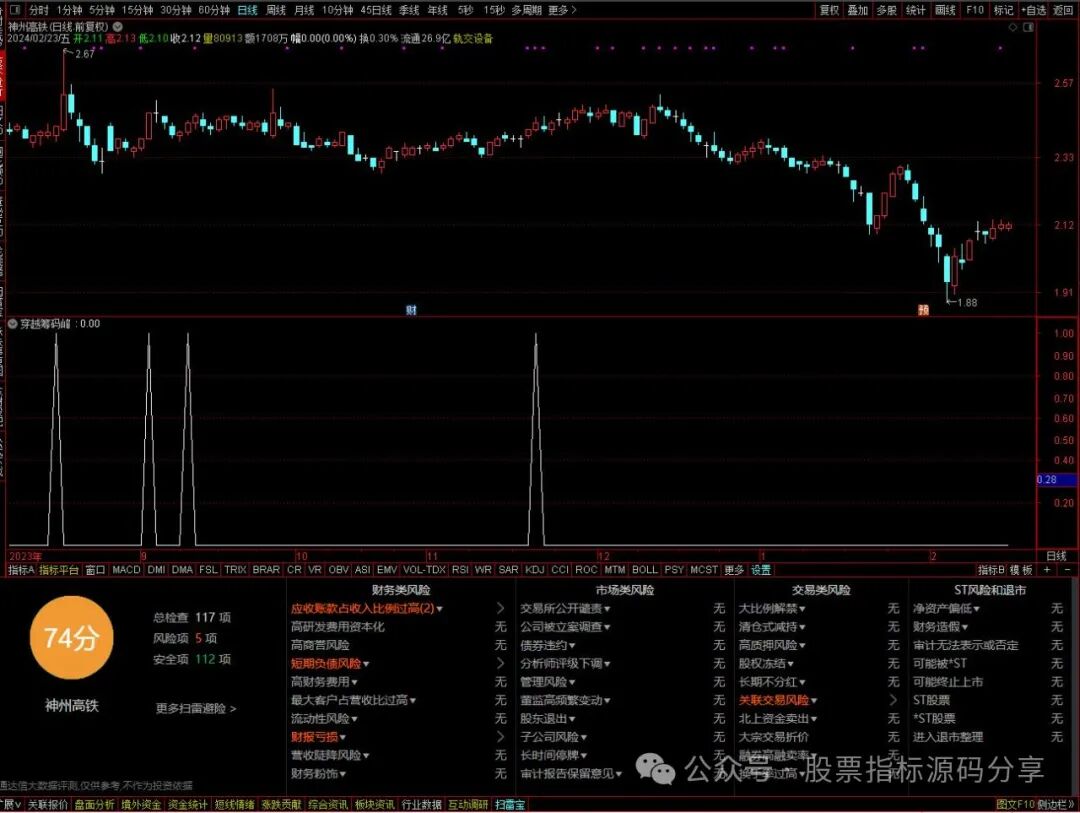
Task: Select the MACD indicator
Action: tap(126, 570)
